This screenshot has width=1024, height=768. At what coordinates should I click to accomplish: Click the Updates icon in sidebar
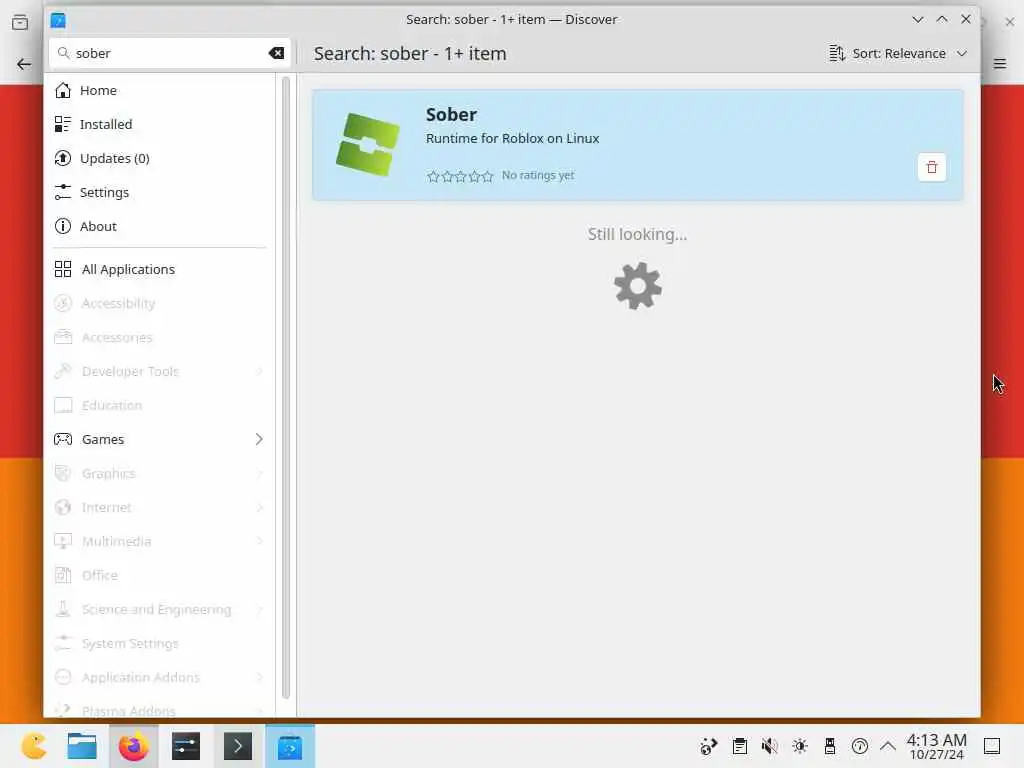(63, 158)
